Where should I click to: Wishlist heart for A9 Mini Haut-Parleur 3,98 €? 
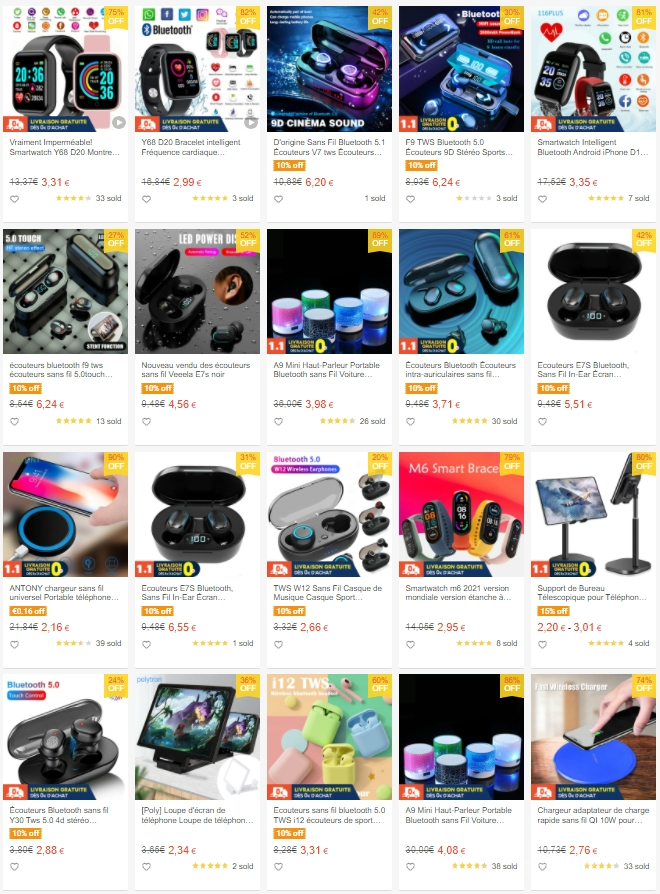(x=279, y=421)
